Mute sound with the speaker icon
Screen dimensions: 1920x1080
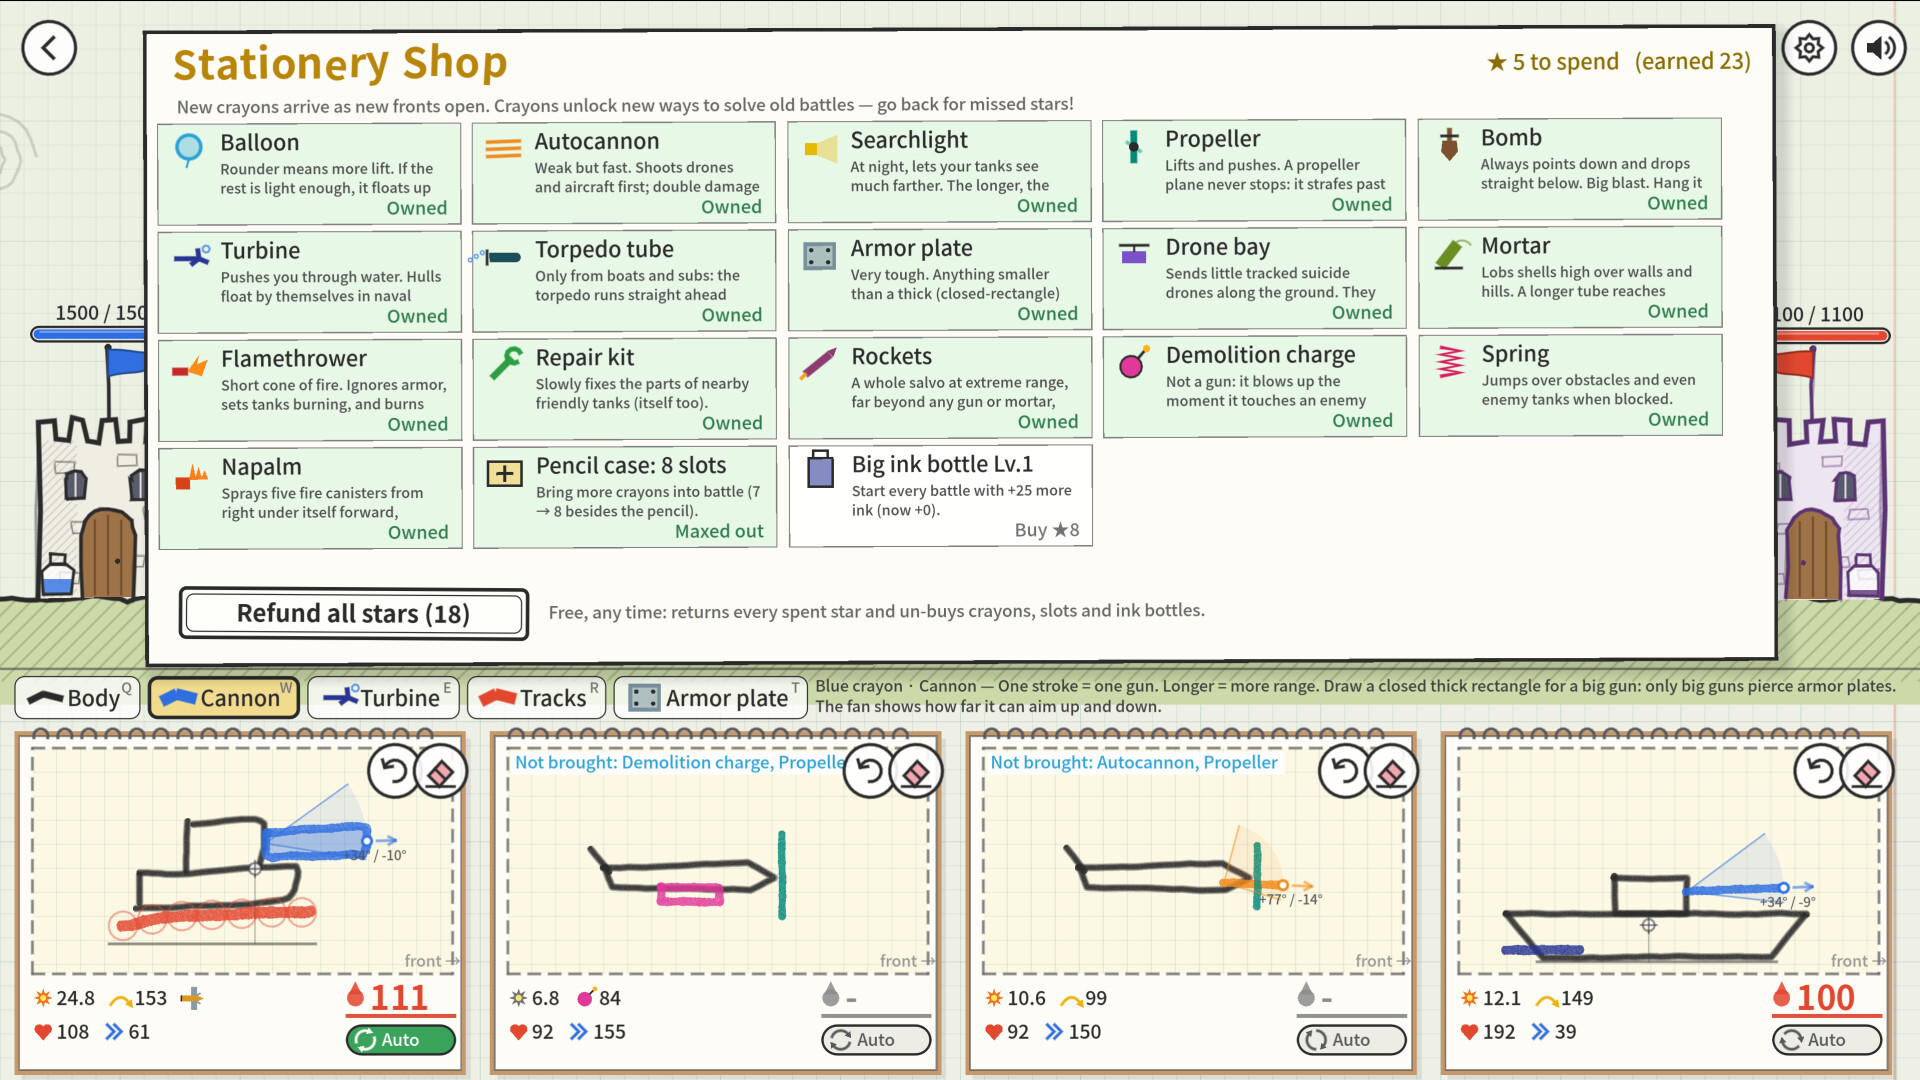pyautogui.click(x=1879, y=48)
